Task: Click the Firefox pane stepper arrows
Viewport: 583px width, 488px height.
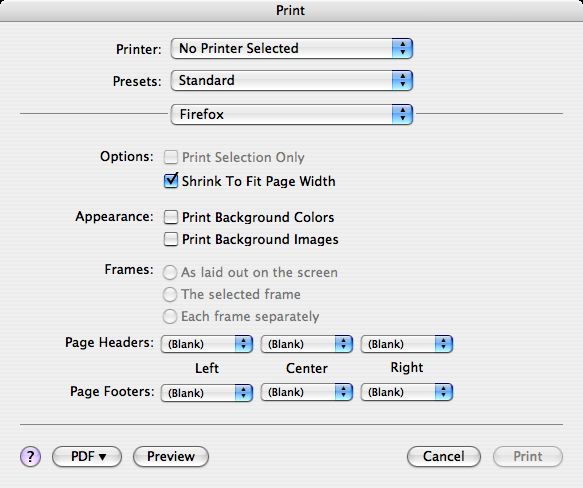Action: click(402, 114)
